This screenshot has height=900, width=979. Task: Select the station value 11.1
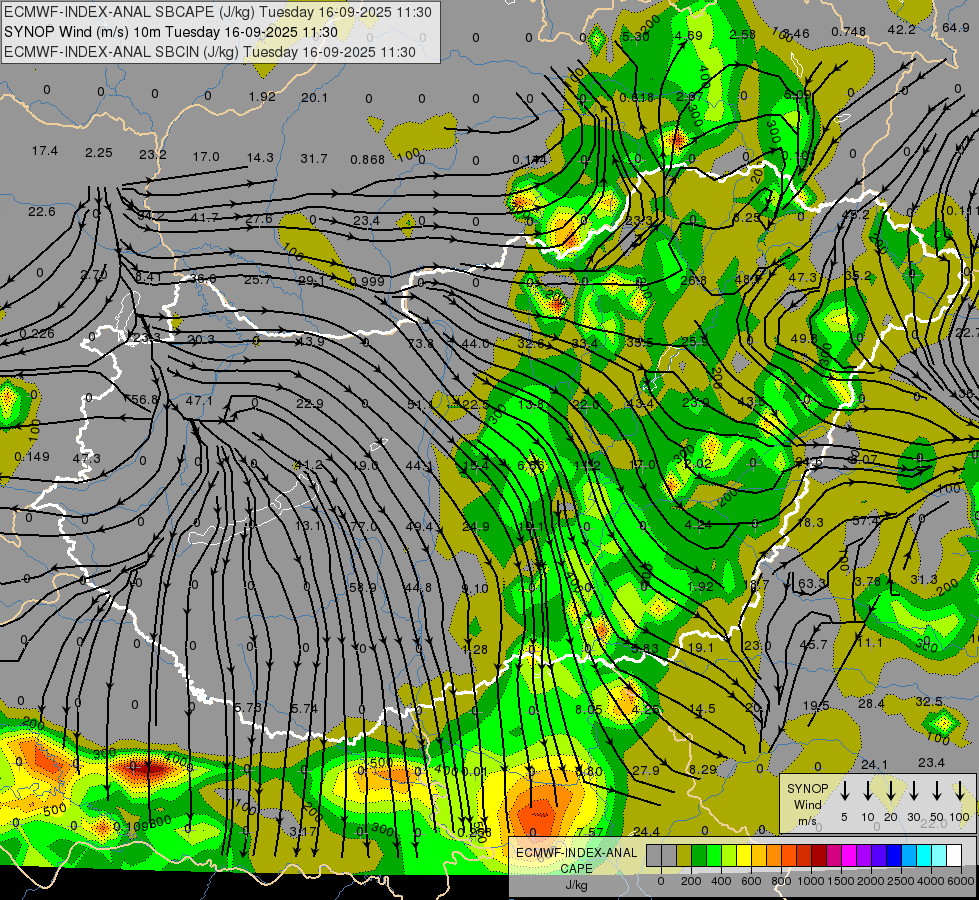[869, 643]
